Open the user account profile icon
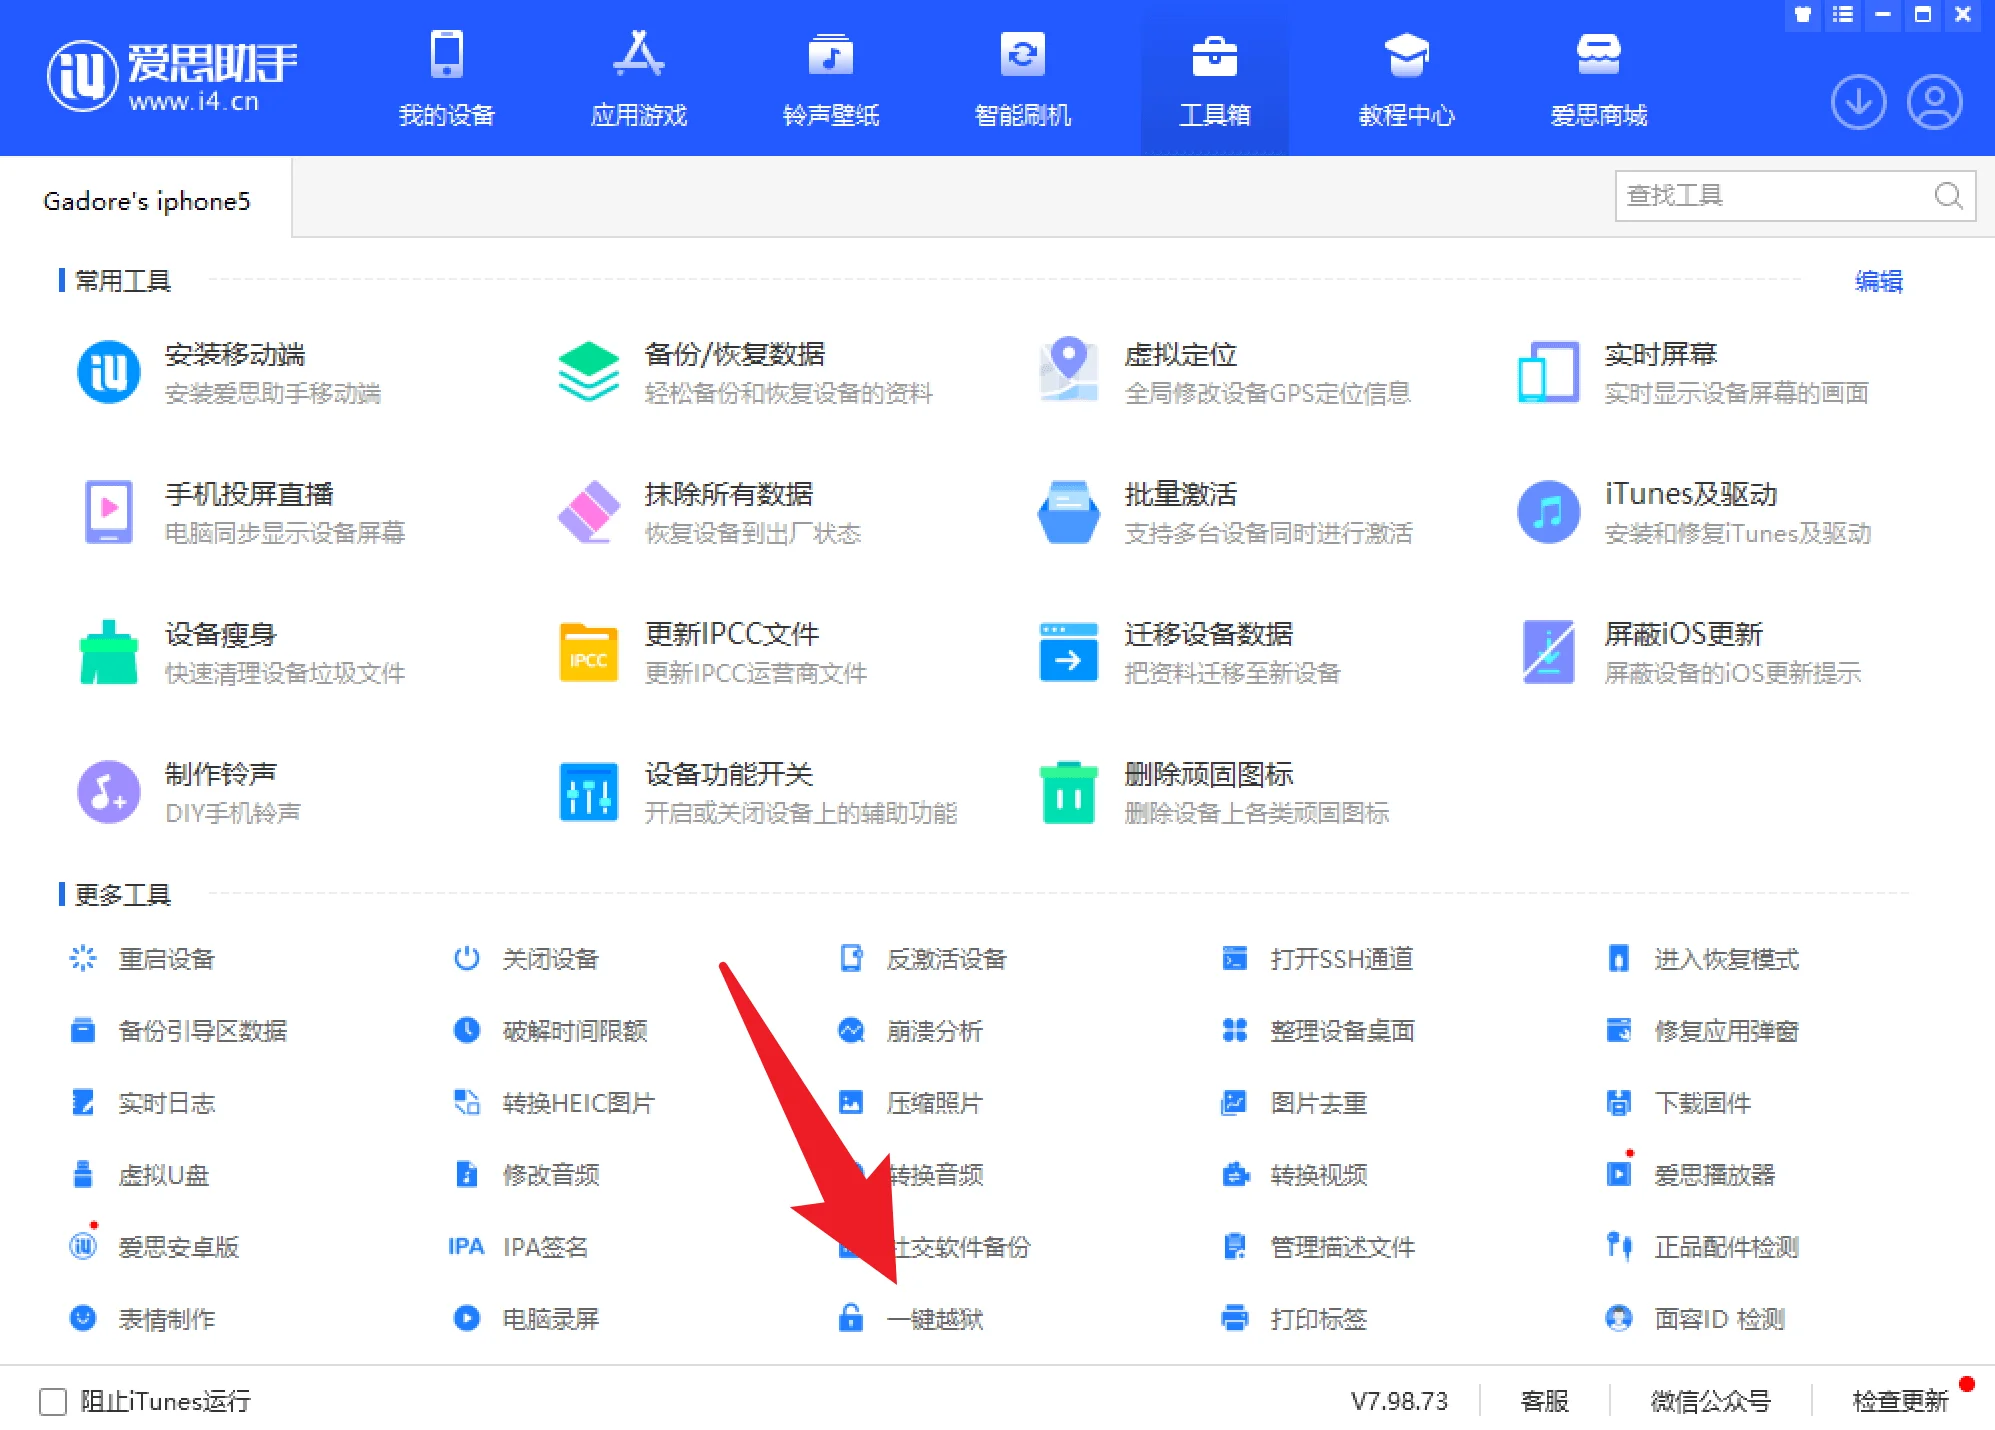1995x1430 pixels. [x=1934, y=102]
